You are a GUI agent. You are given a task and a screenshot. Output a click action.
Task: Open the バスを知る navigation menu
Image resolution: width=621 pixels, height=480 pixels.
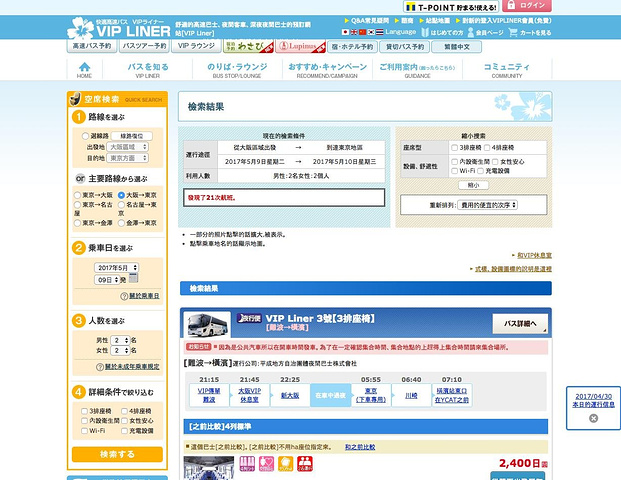148,70
